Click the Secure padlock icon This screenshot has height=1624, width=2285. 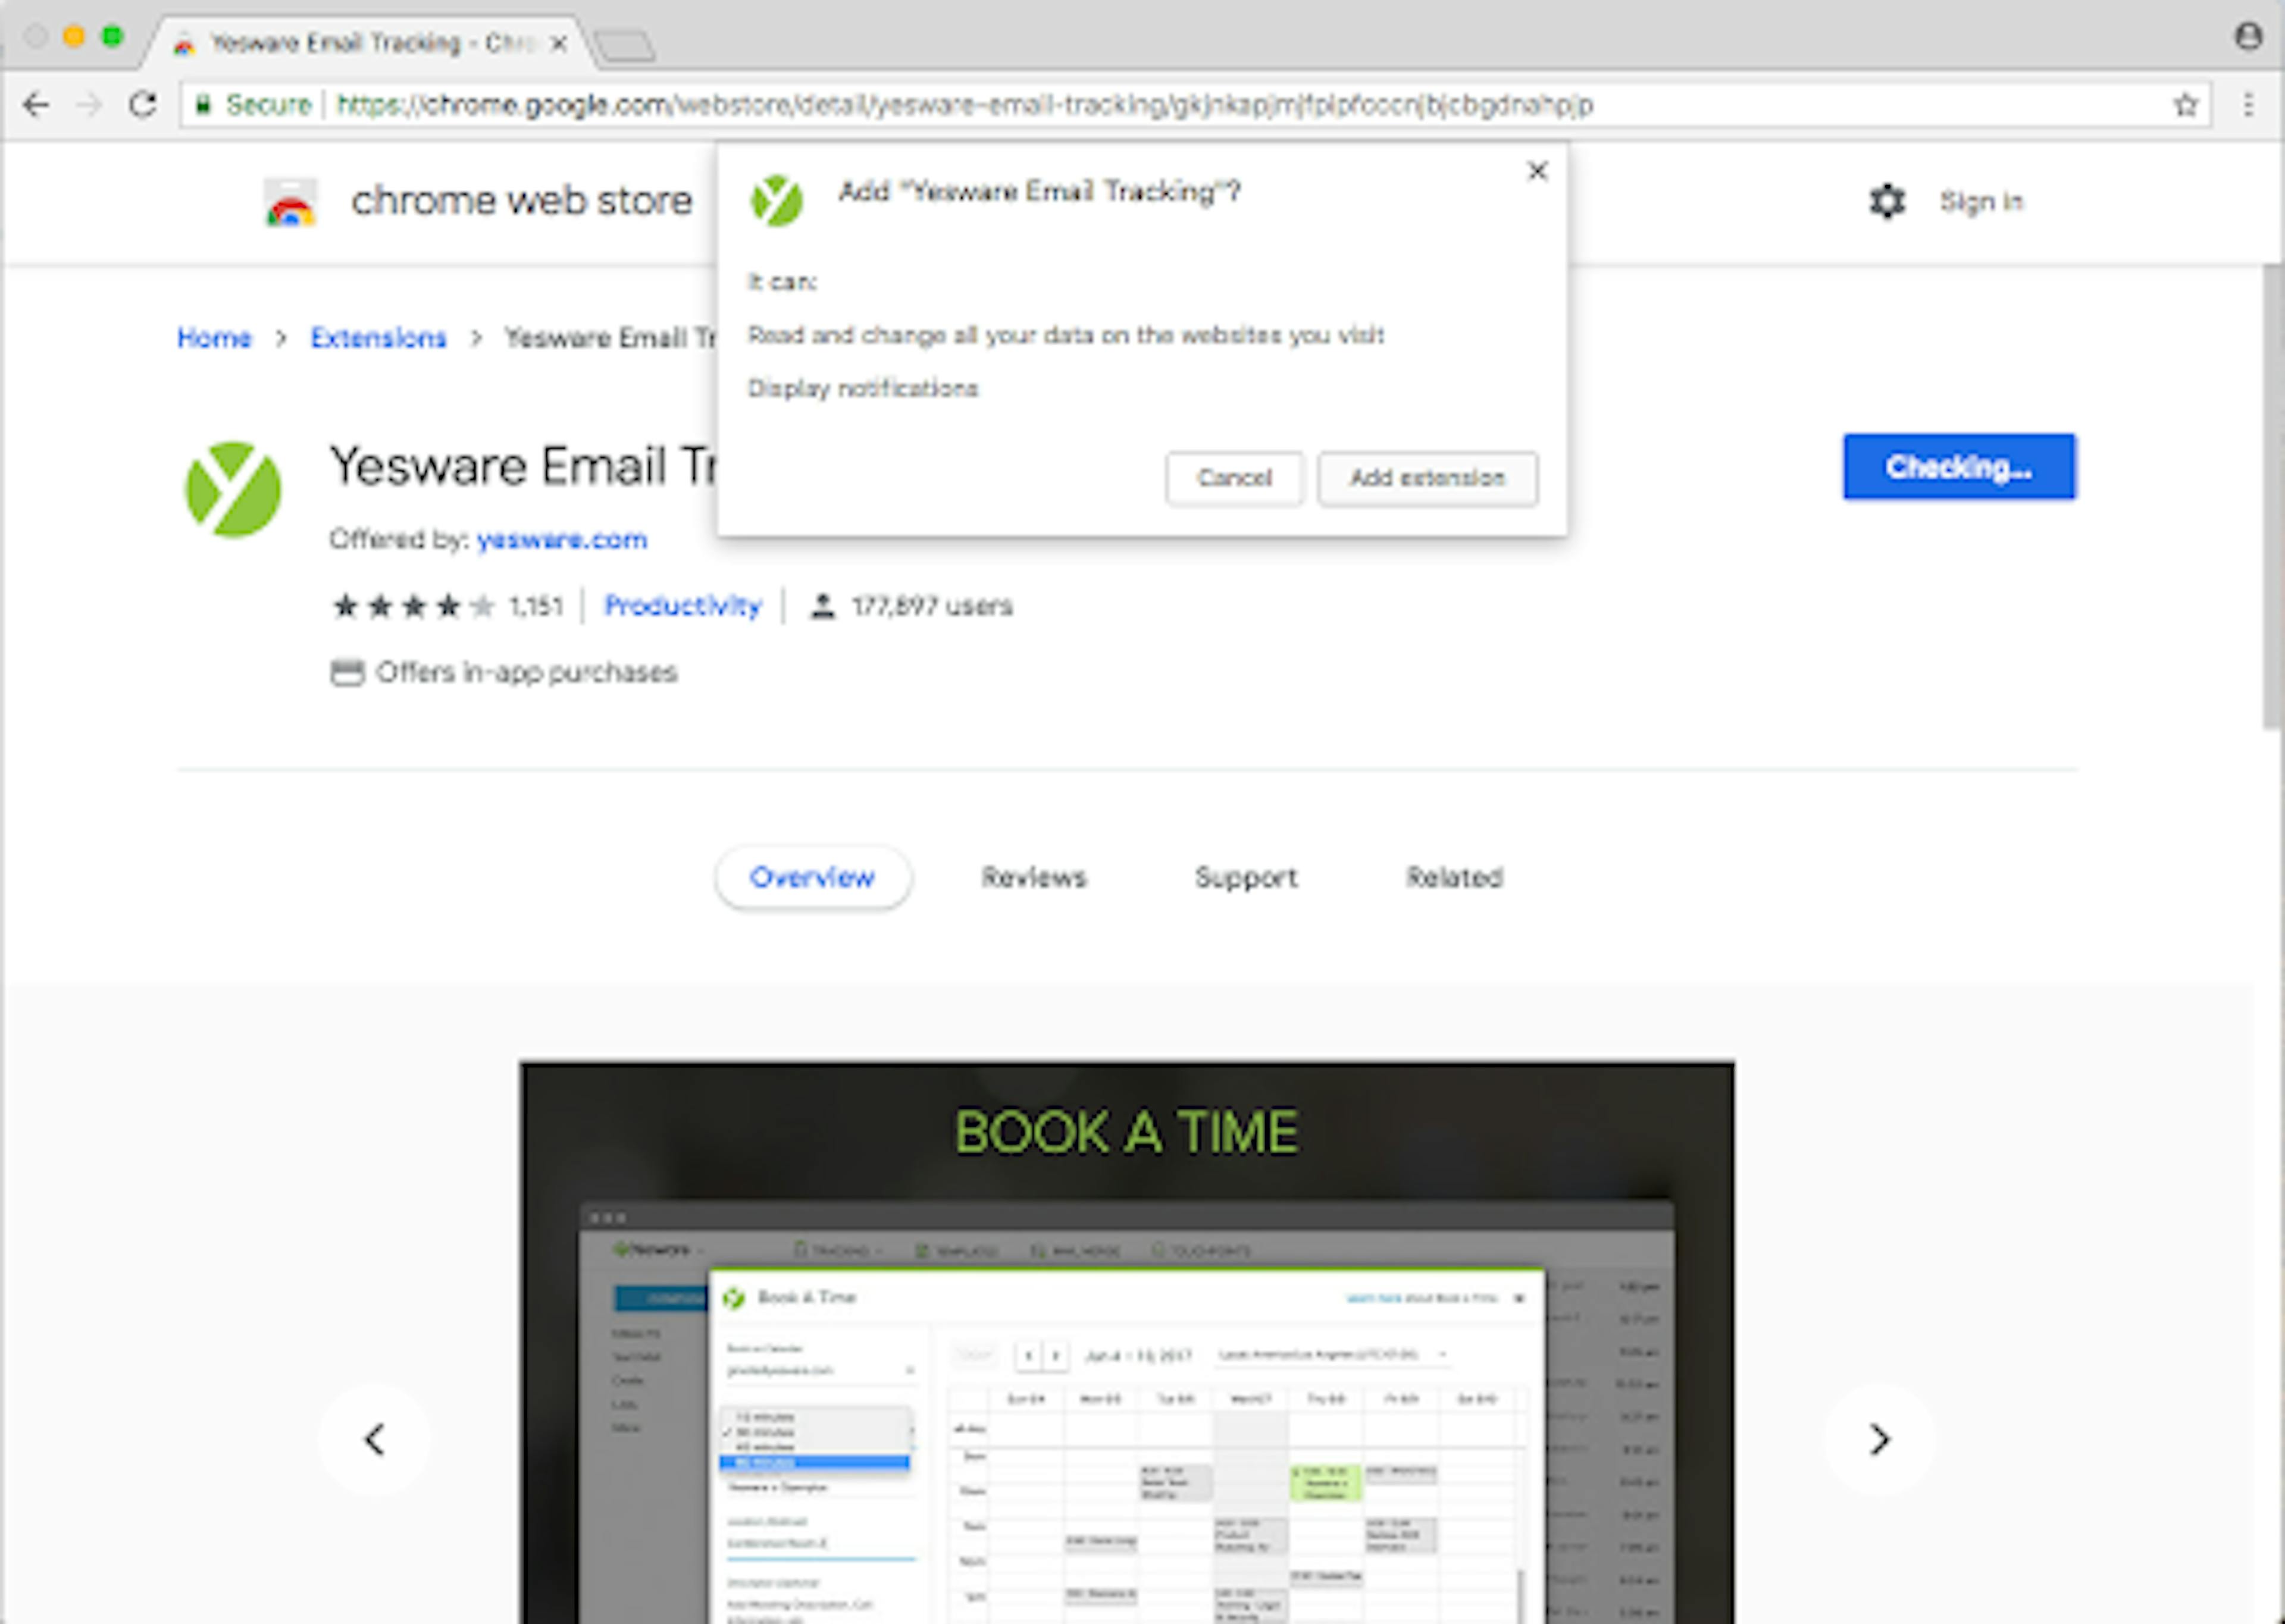coord(203,104)
